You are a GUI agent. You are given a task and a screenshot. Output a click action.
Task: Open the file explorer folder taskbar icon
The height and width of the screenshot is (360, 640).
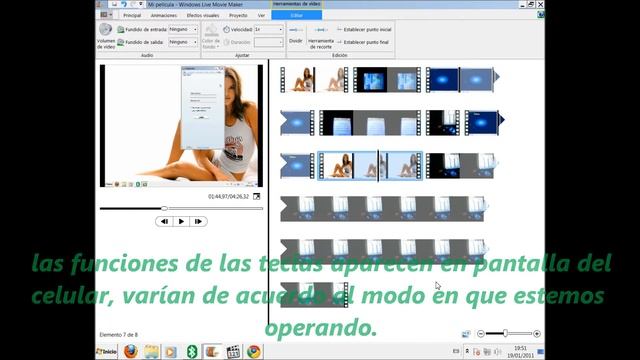(x=151, y=351)
